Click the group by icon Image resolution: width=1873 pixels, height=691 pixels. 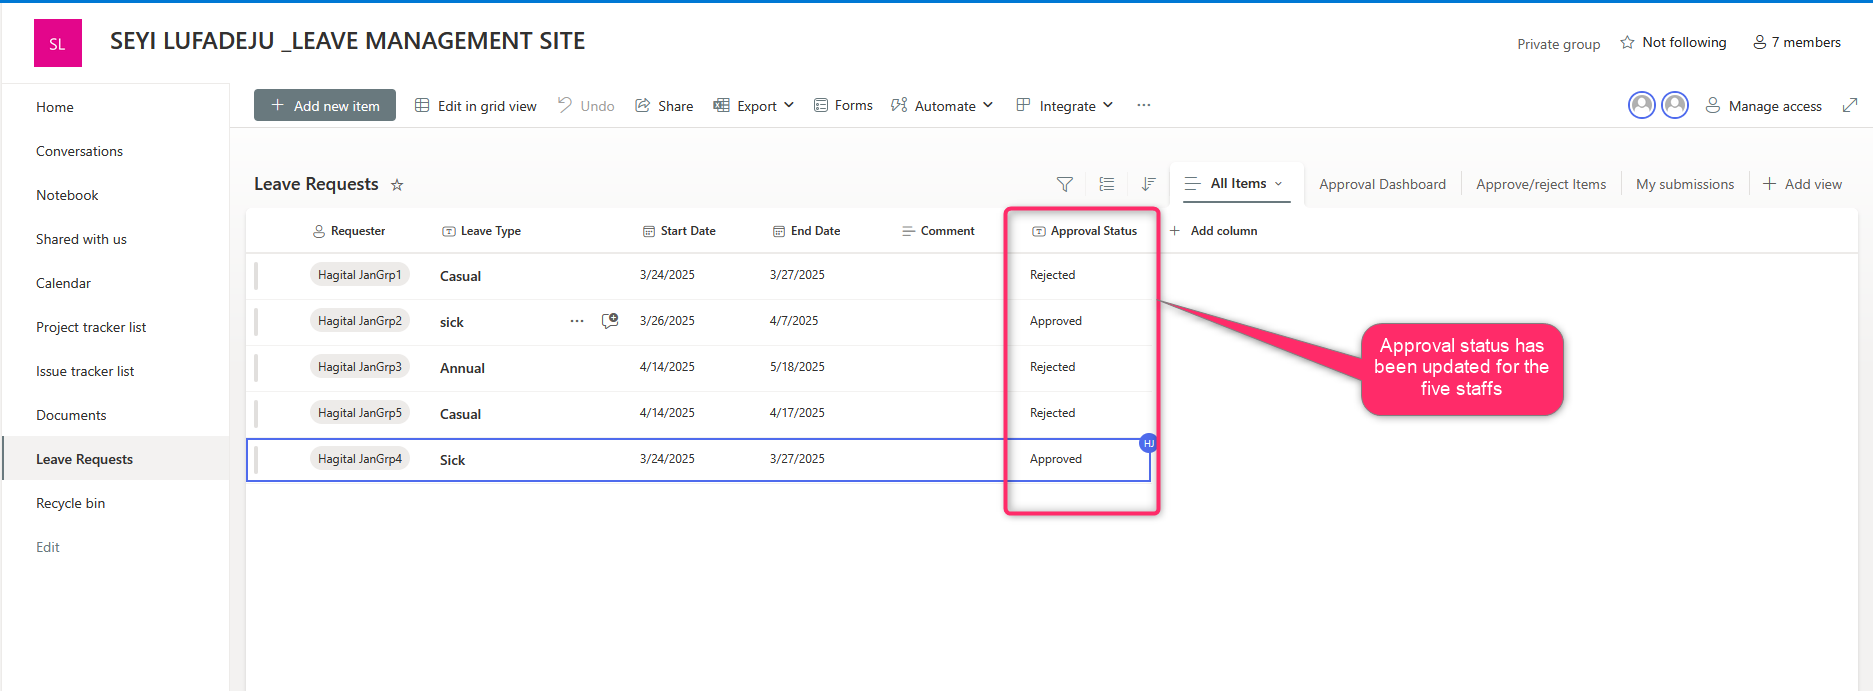1107,184
